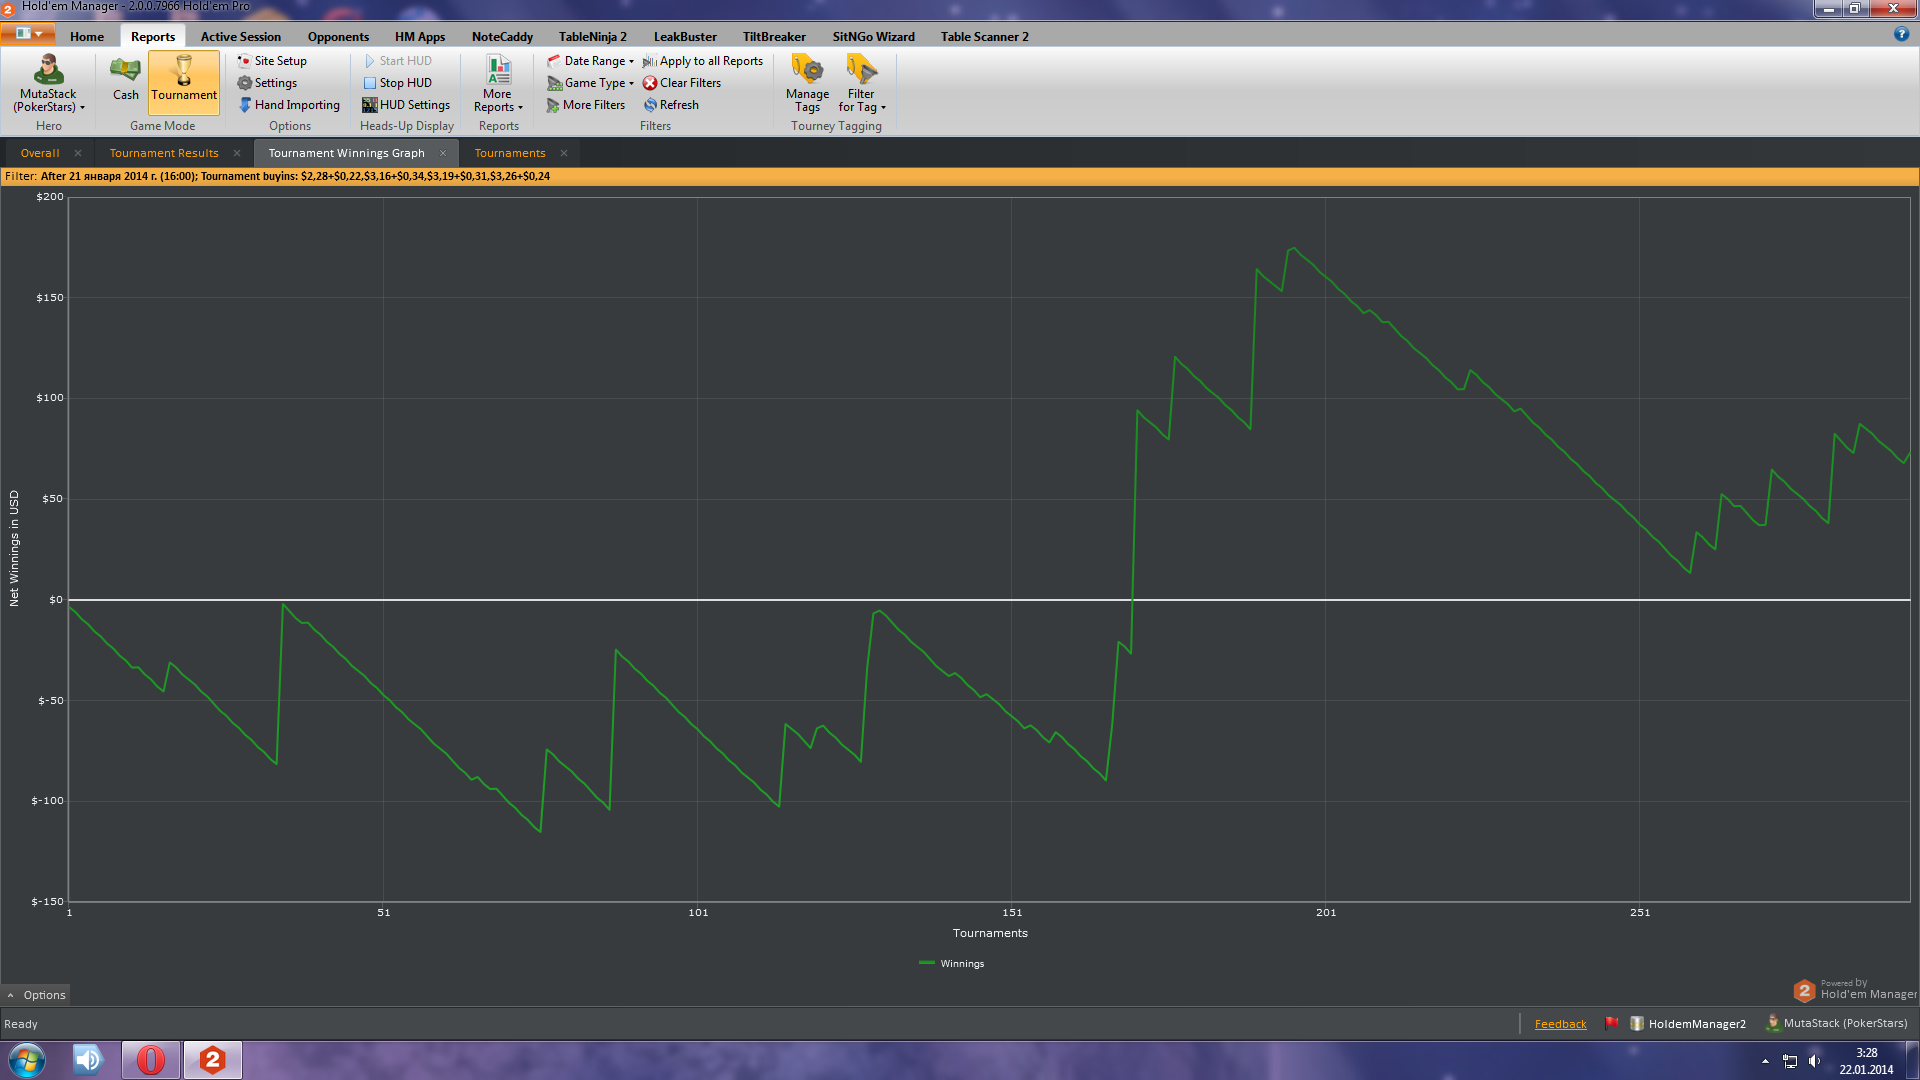The width and height of the screenshot is (1920, 1080).
Task: Toggle Apply to all Reports
Action: tap(703, 61)
